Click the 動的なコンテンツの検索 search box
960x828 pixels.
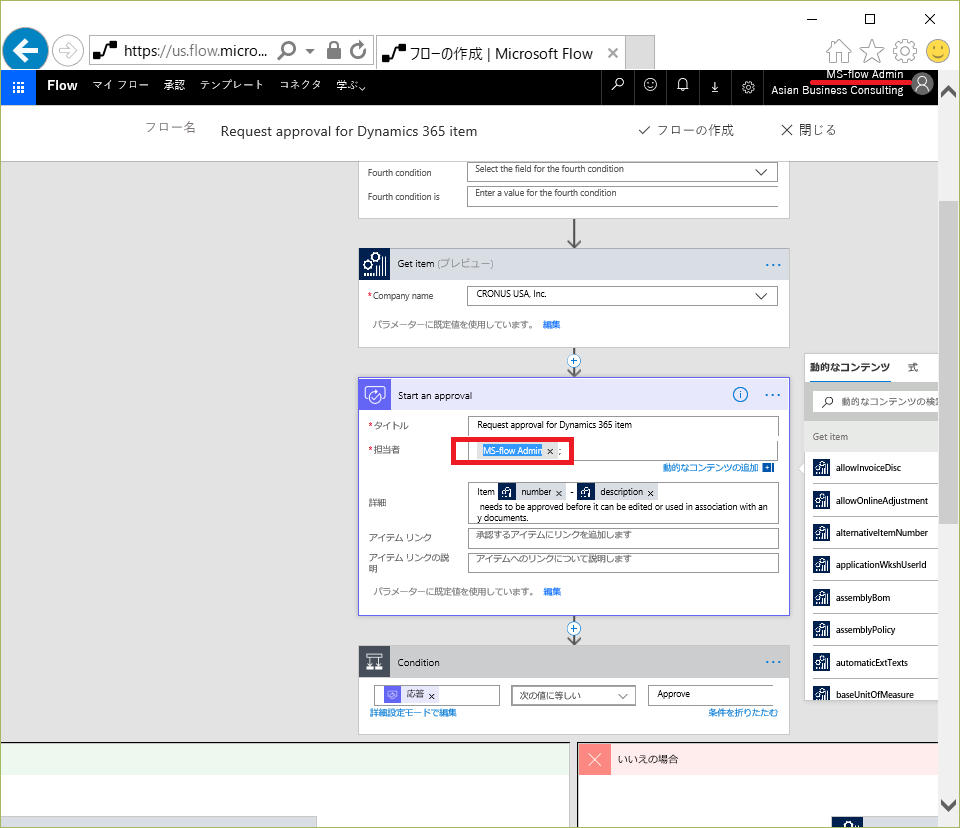tap(876, 402)
